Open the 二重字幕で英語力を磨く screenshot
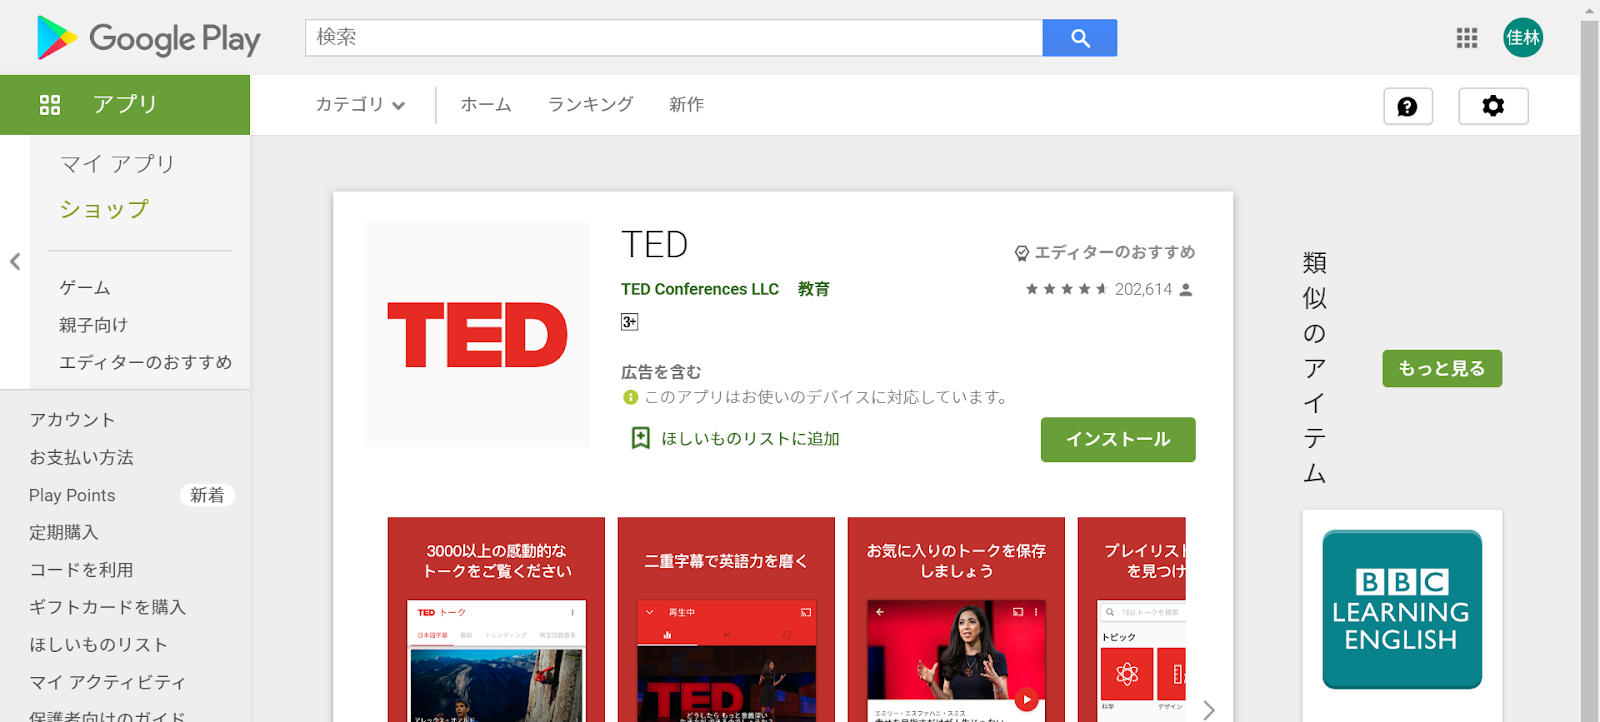The width and height of the screenshot is (1600, 722). [x=726, y=620]
